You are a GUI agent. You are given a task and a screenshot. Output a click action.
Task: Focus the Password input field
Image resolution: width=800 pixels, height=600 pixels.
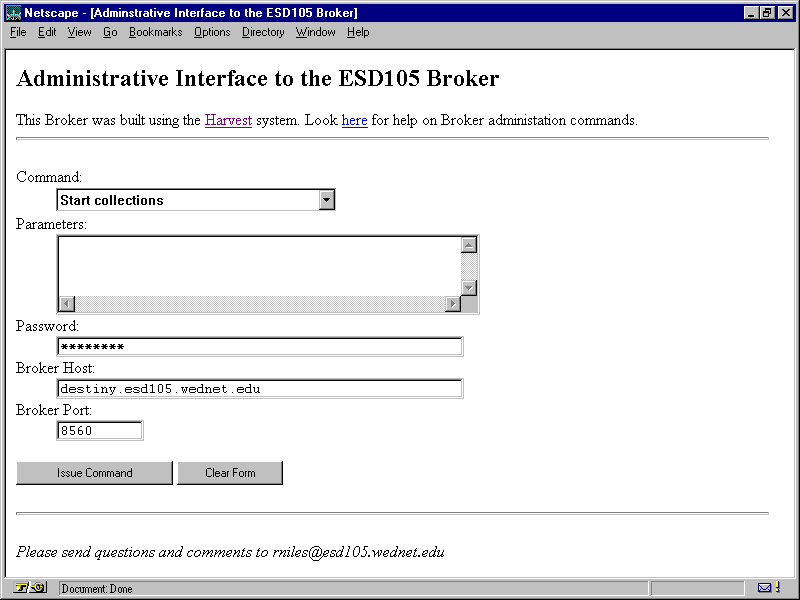[x=260, y=347]
